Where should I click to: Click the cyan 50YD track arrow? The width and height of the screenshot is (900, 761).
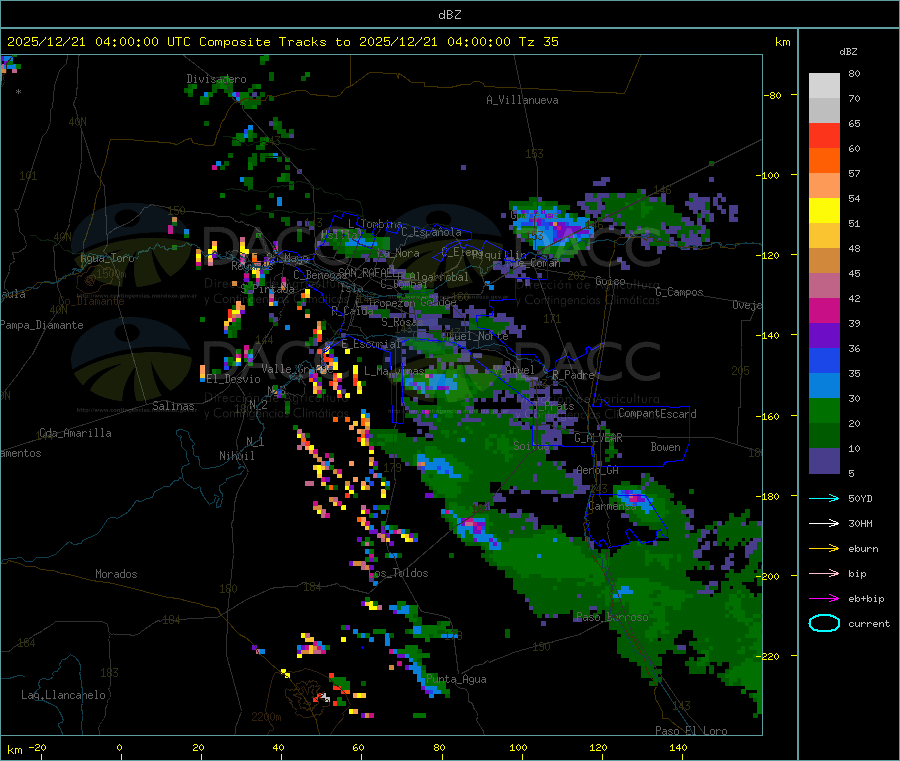click(x=824, y=498)
